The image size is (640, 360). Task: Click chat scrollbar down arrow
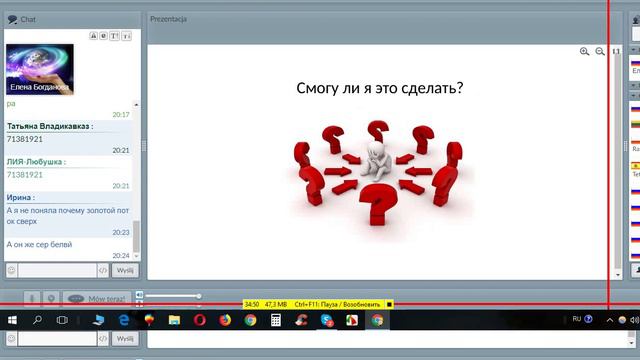[136, 256]
